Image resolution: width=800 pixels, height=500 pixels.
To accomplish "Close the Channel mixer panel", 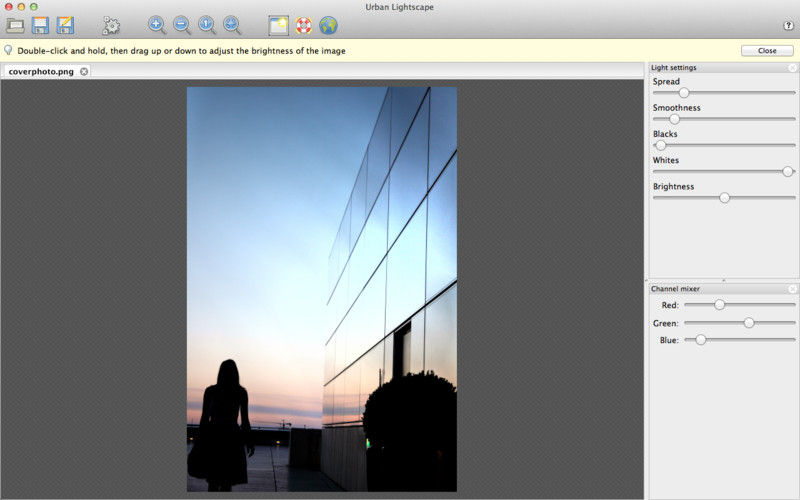I will point(792,289).
